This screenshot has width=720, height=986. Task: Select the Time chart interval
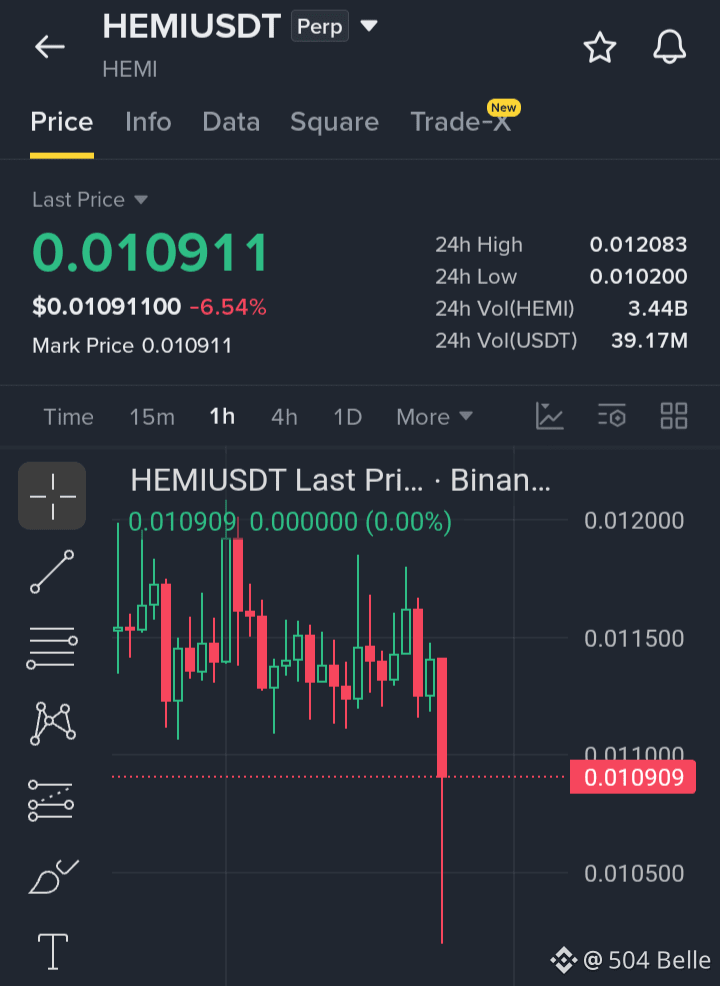click(68, 417)
